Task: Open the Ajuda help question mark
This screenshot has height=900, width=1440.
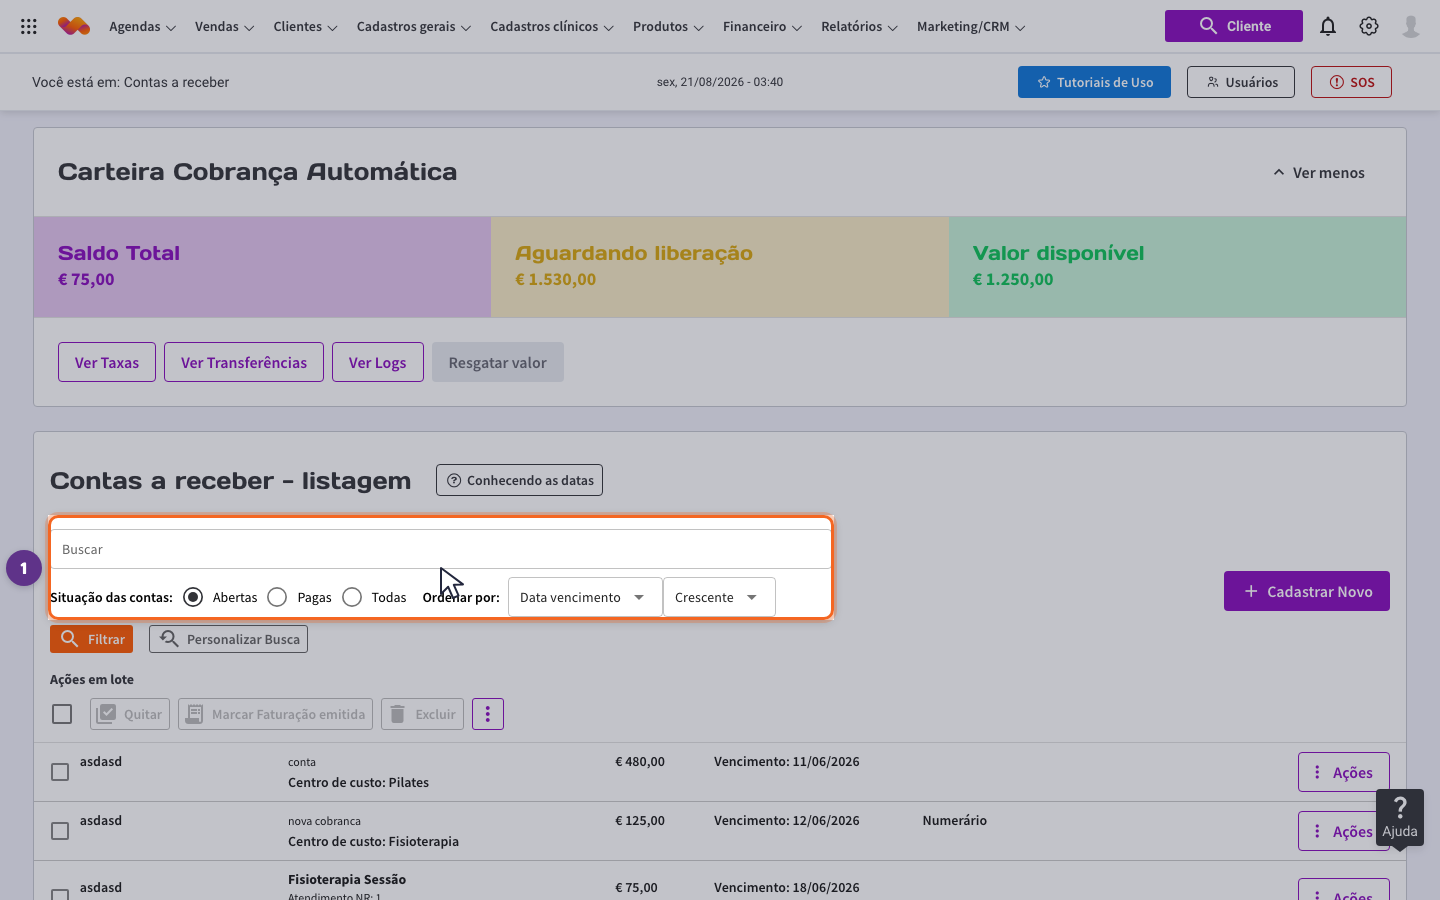Action: [1400, 818]
